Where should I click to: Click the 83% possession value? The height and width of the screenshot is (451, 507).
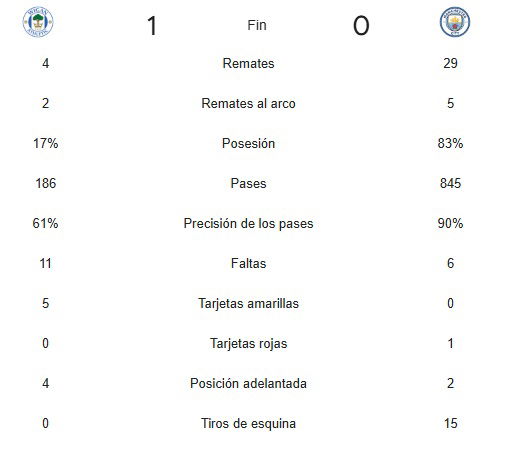450,143
